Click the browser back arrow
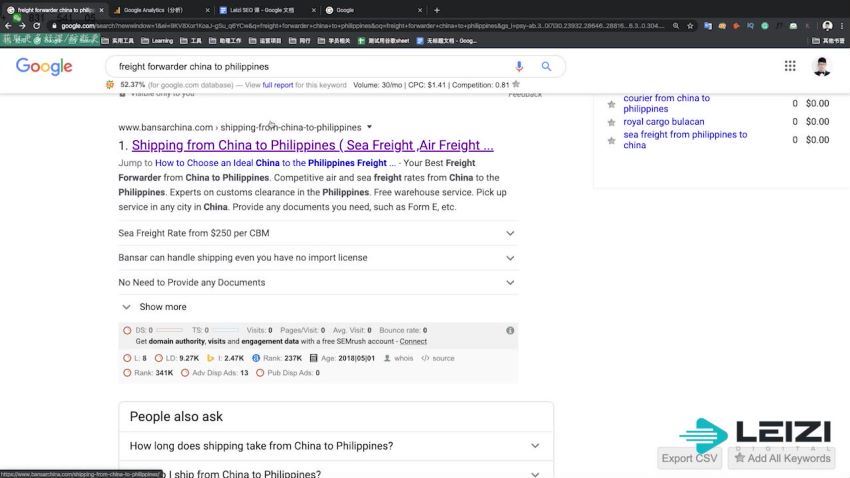The height and width of the screenshot is (478, 850). click(x=8, y=25)
